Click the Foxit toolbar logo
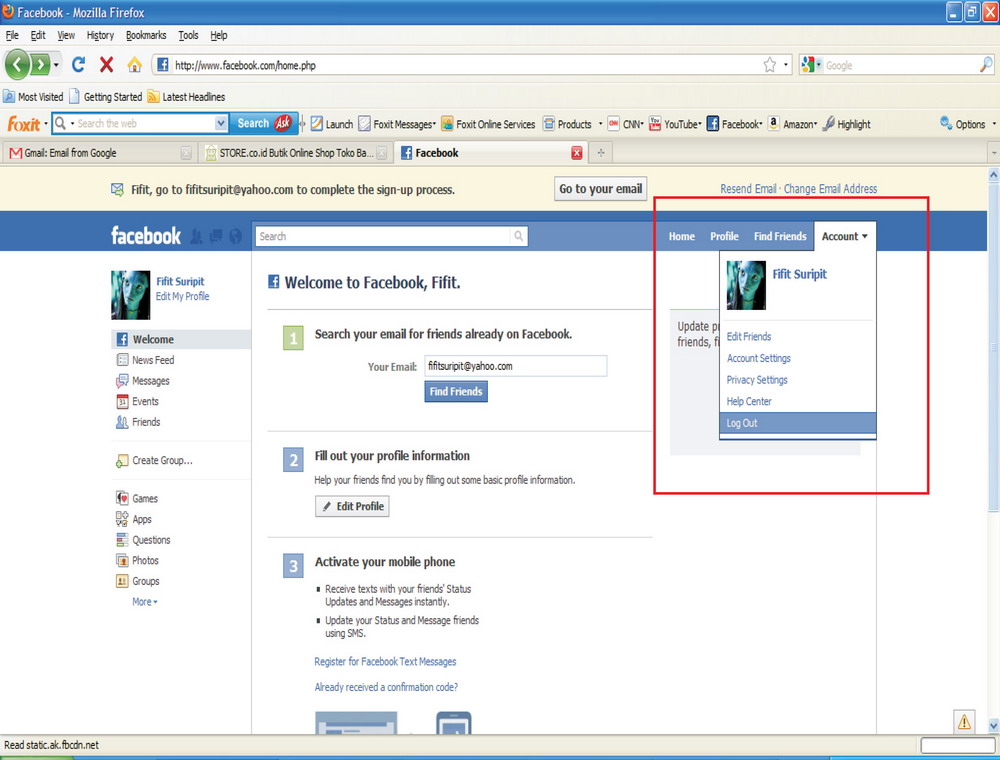The width and height of the screenshot is (1000, 760). coord(24,124)
